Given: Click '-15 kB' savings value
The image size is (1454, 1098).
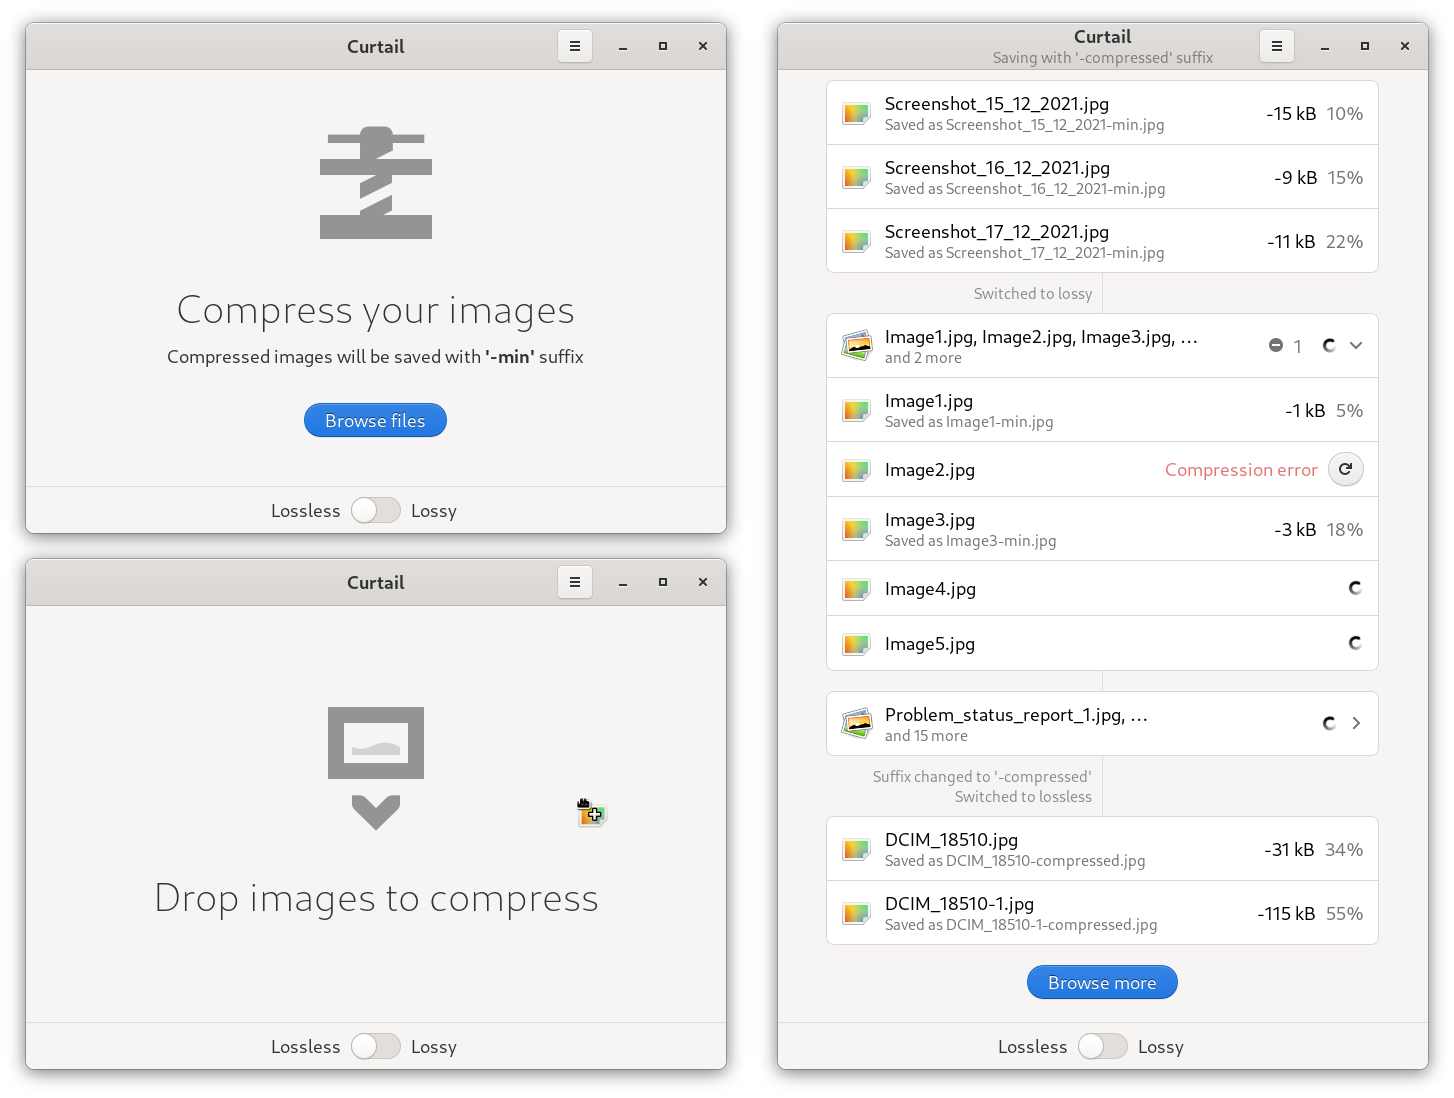Looking at the screenshot, I should click(1291, 114).
